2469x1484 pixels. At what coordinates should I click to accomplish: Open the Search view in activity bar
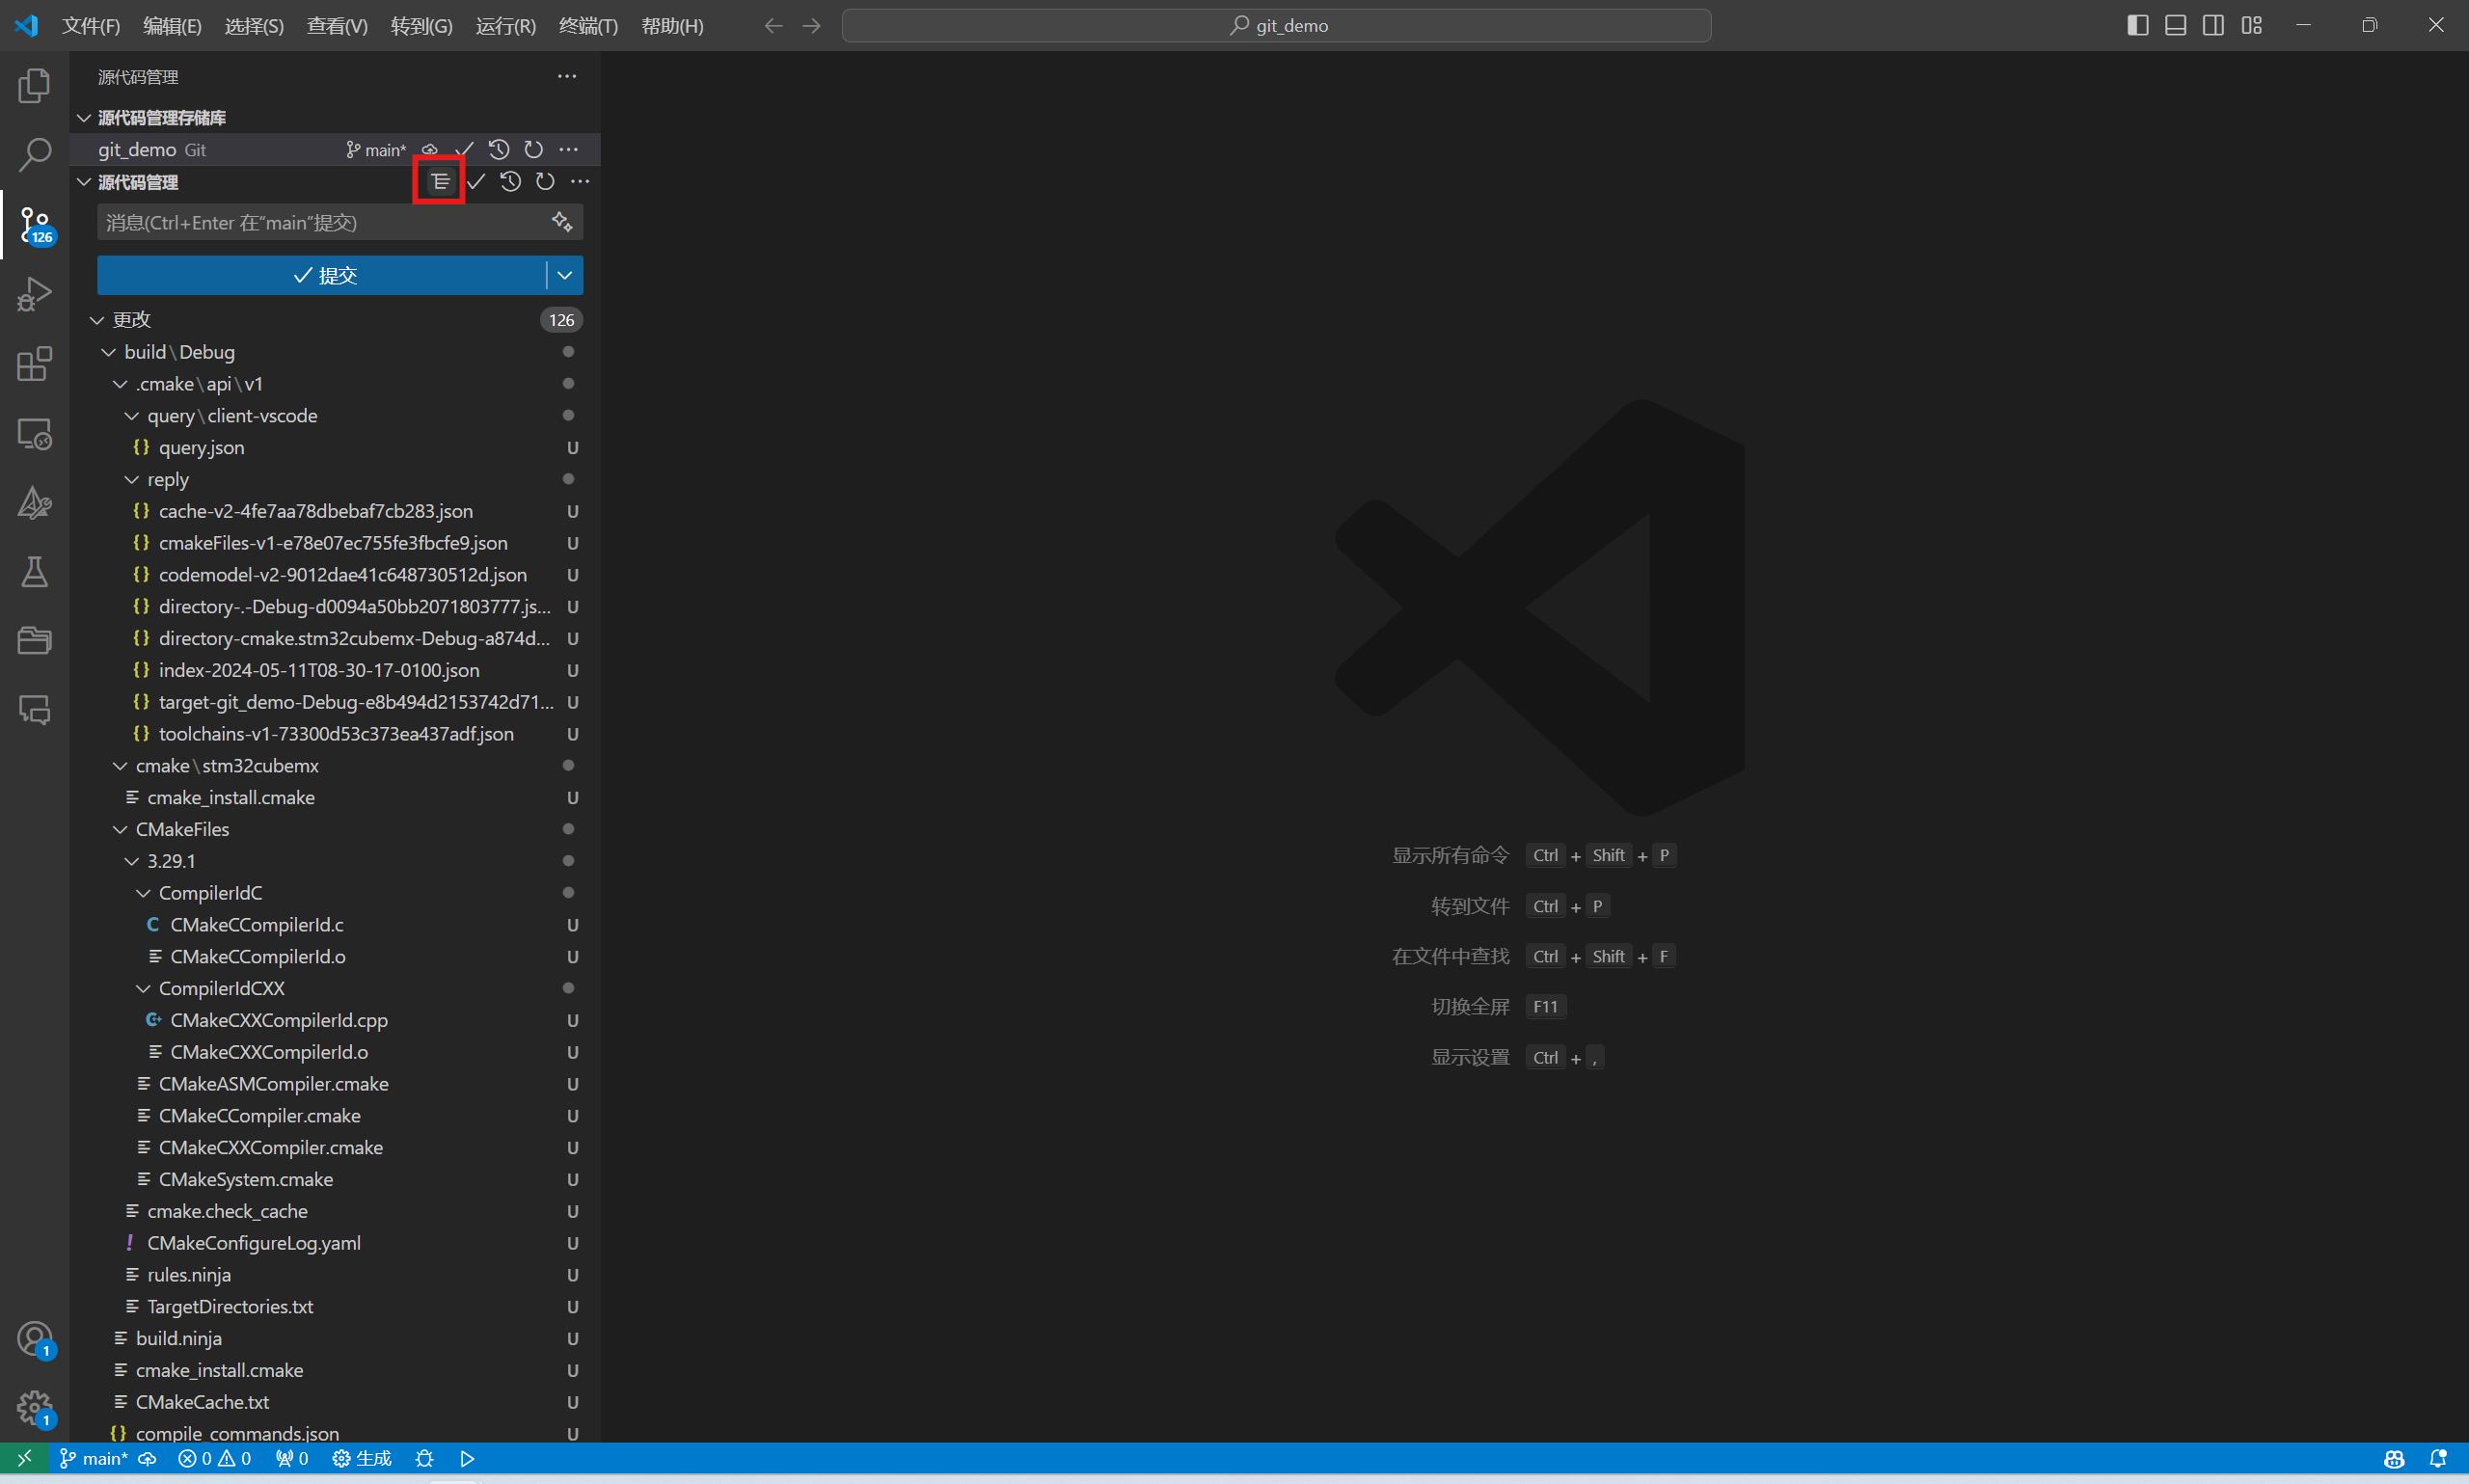[x=34, y=155]
